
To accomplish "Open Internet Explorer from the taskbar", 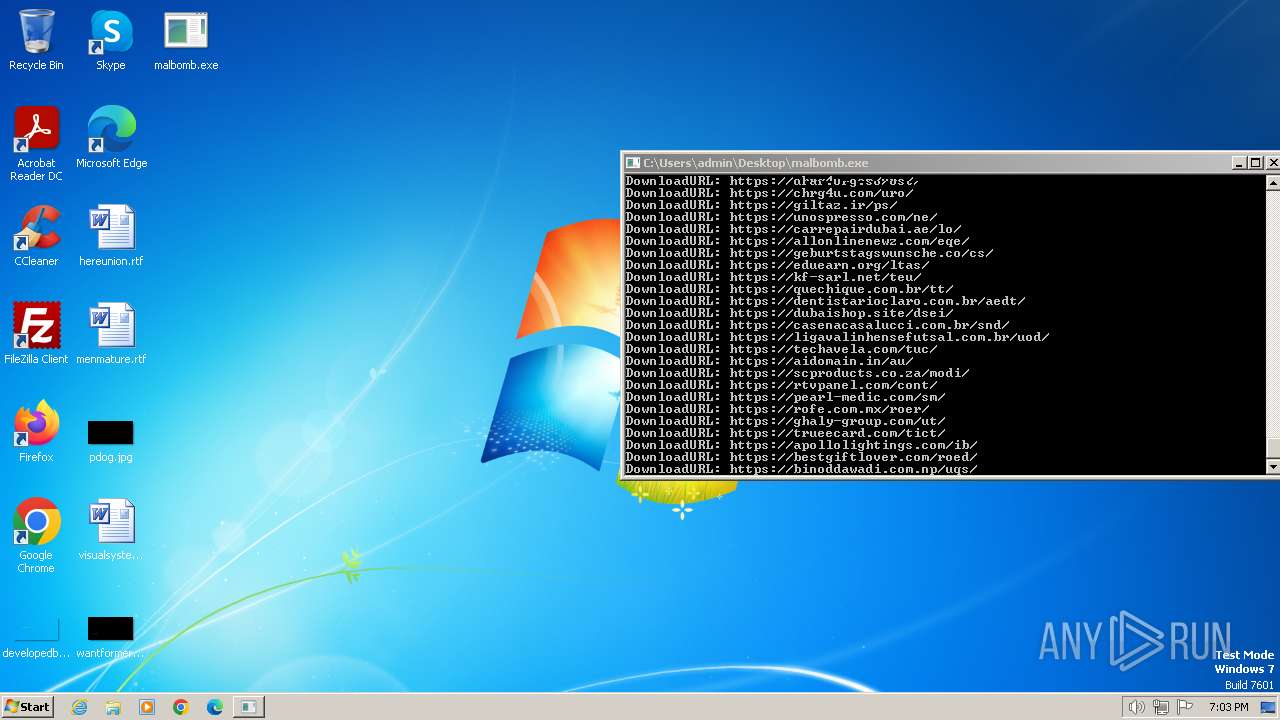I will coord(80,707).
